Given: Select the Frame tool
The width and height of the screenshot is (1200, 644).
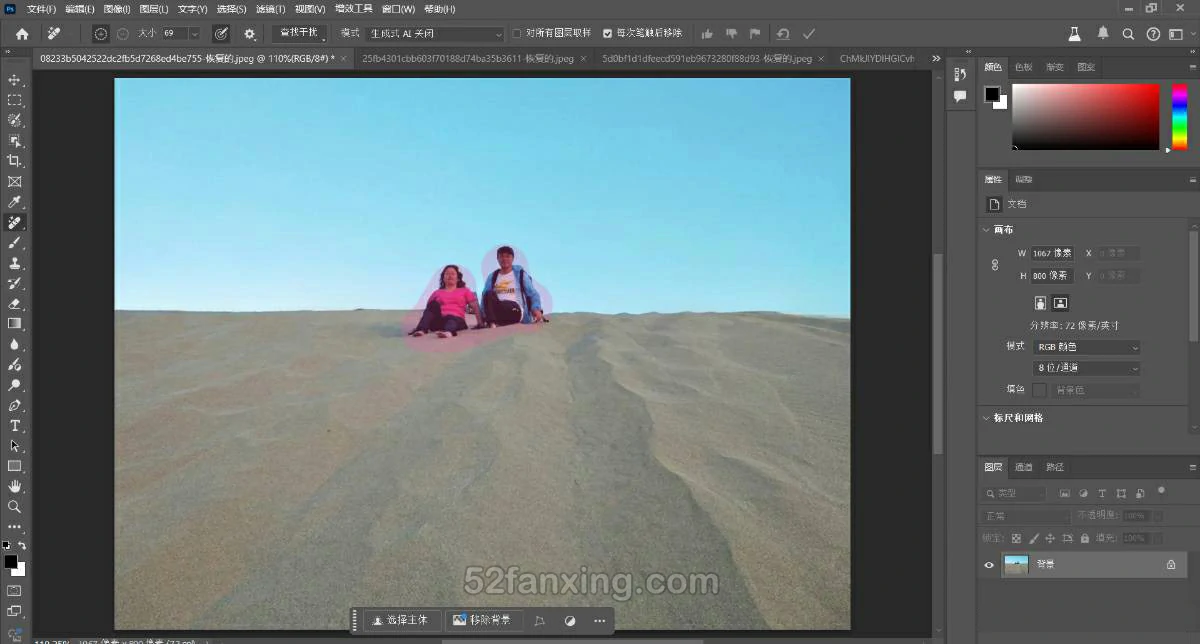Looking at the screenshot, I should click(14, 182).
